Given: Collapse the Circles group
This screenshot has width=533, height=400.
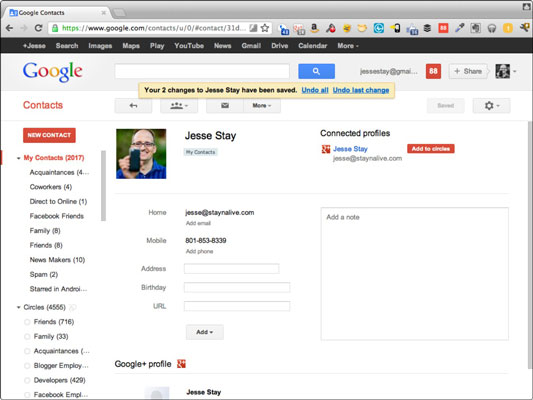Looking at the screenshot, I should pyautogui.click(x=19, y=307).
